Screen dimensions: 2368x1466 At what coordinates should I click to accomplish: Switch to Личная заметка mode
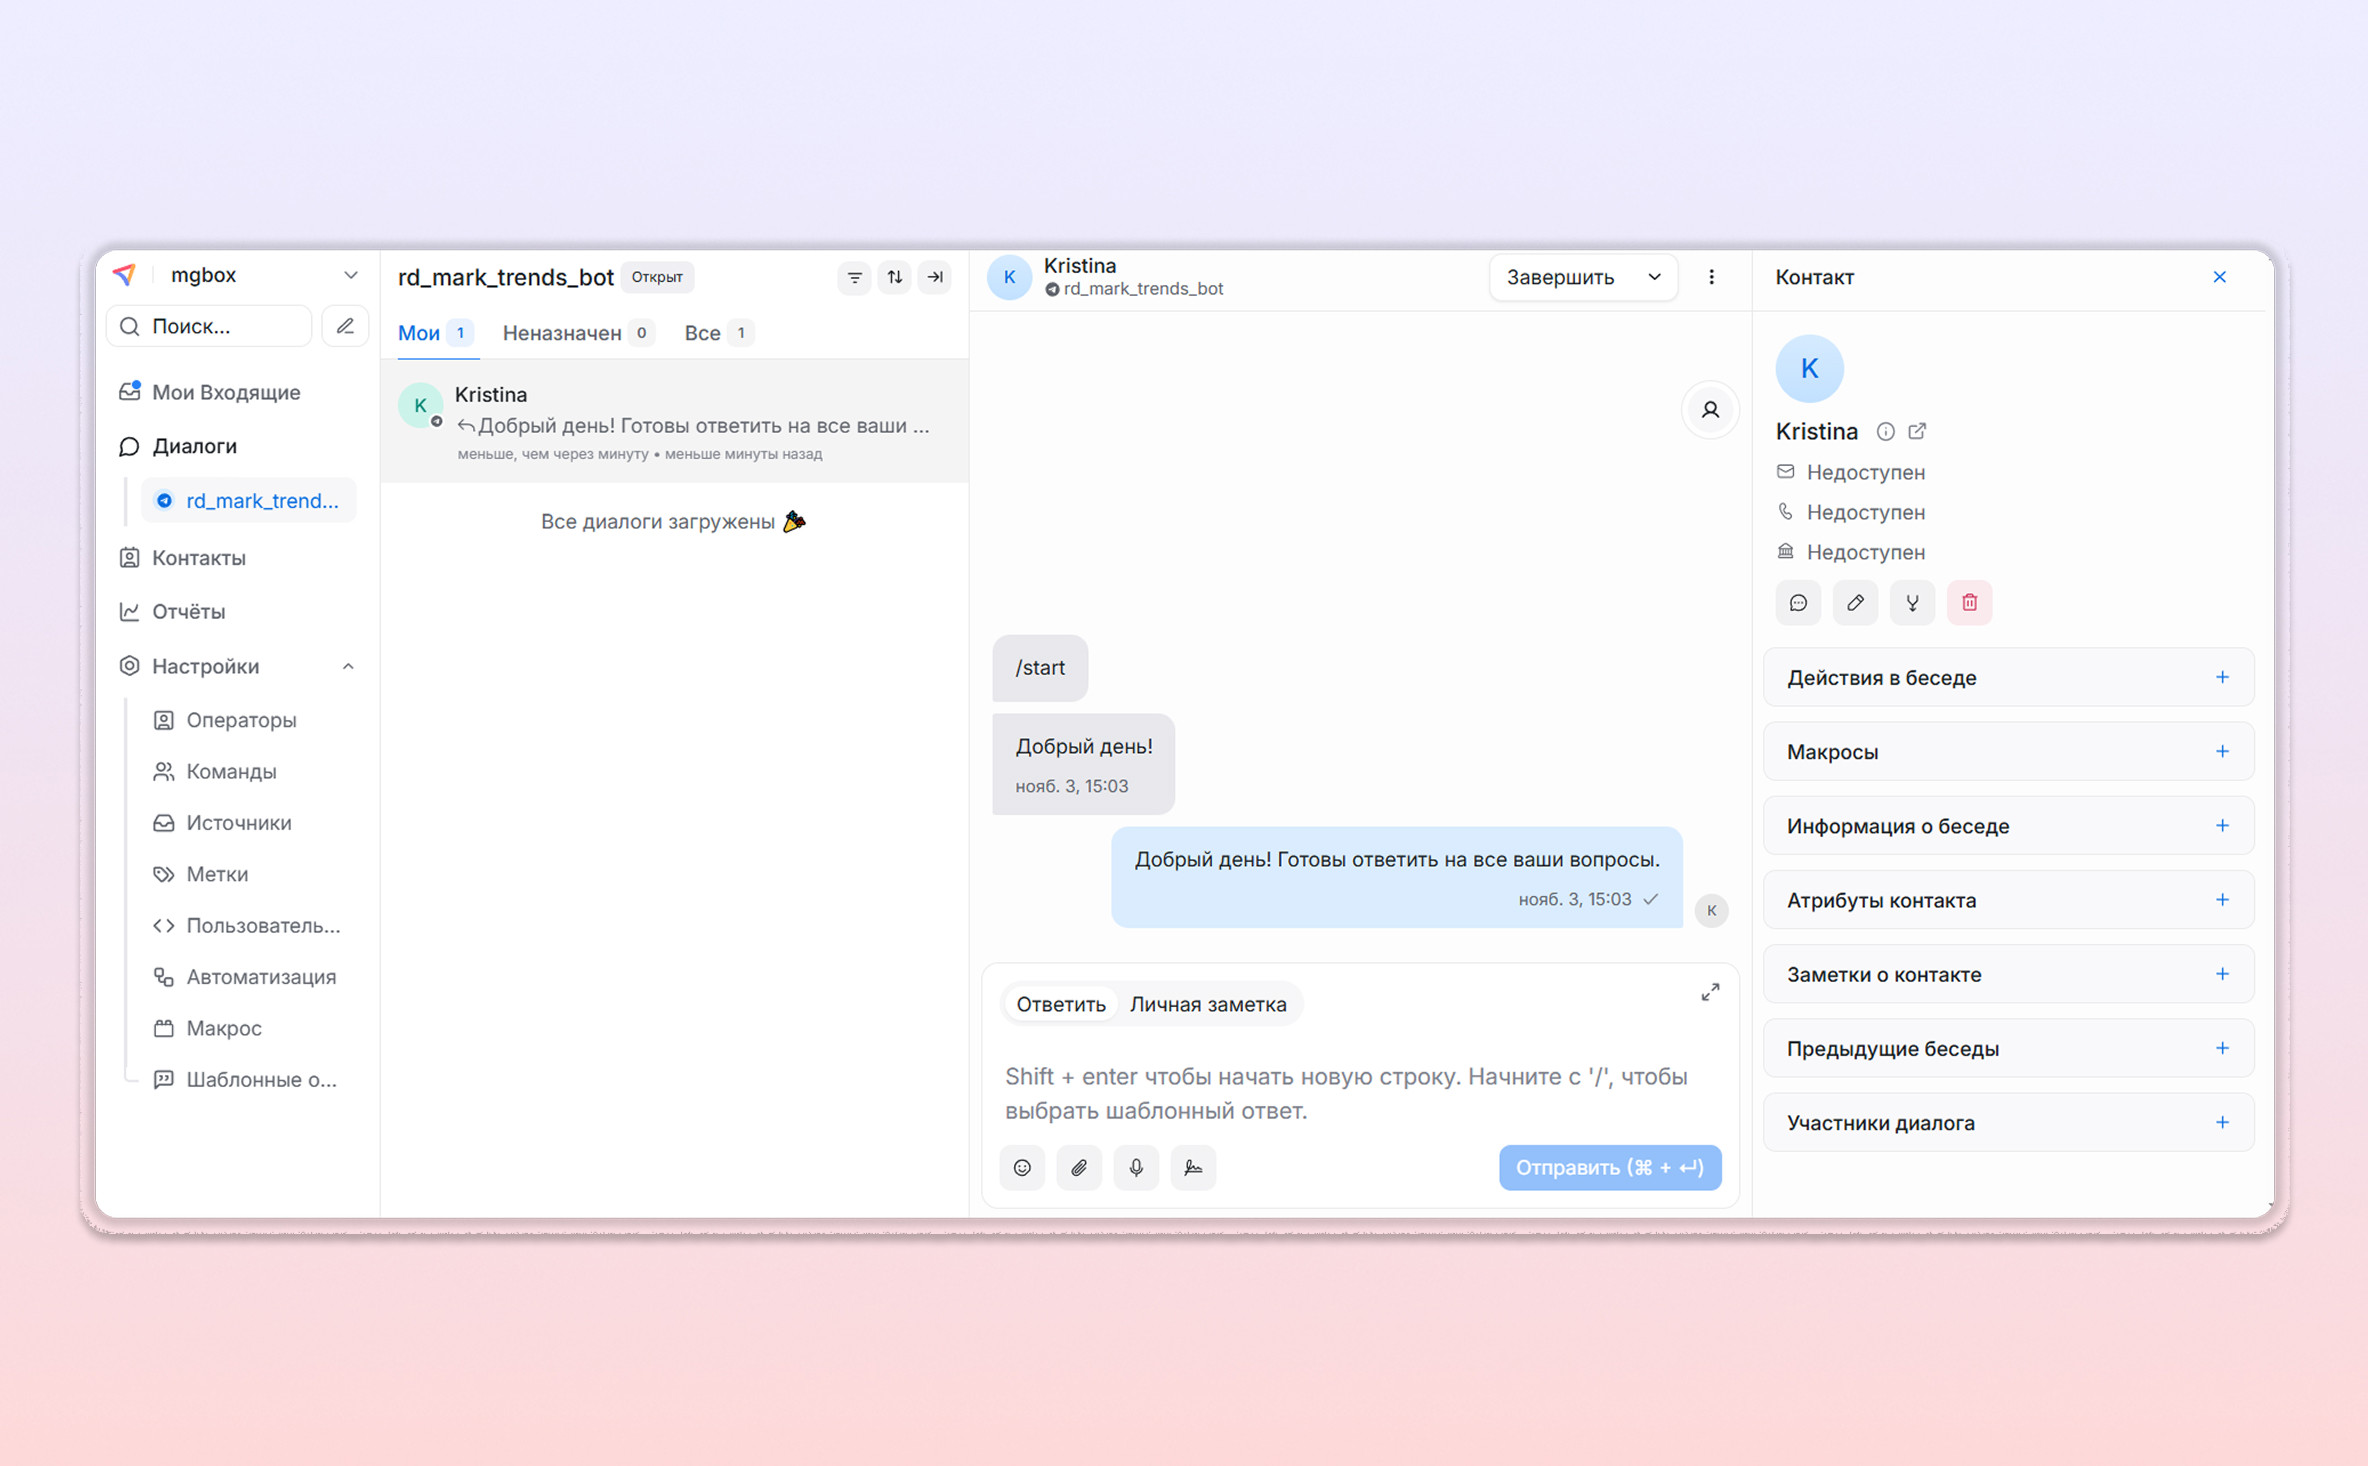click(x=1208, y=1004)
